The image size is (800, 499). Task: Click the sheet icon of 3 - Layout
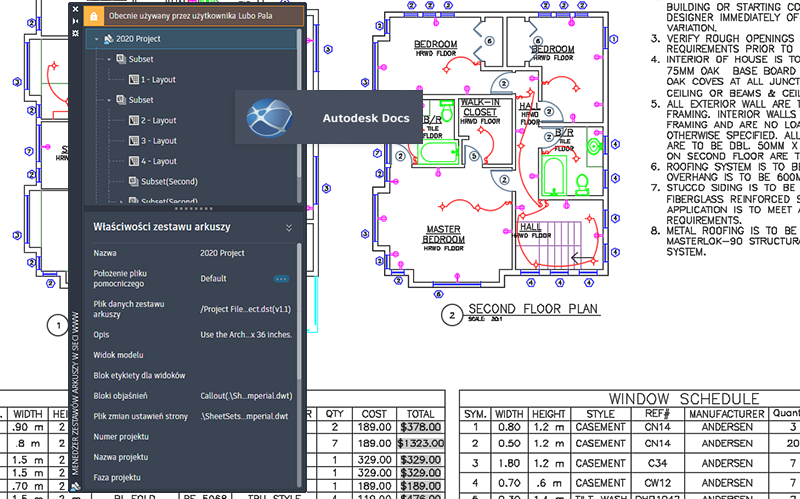coord(134,141)
